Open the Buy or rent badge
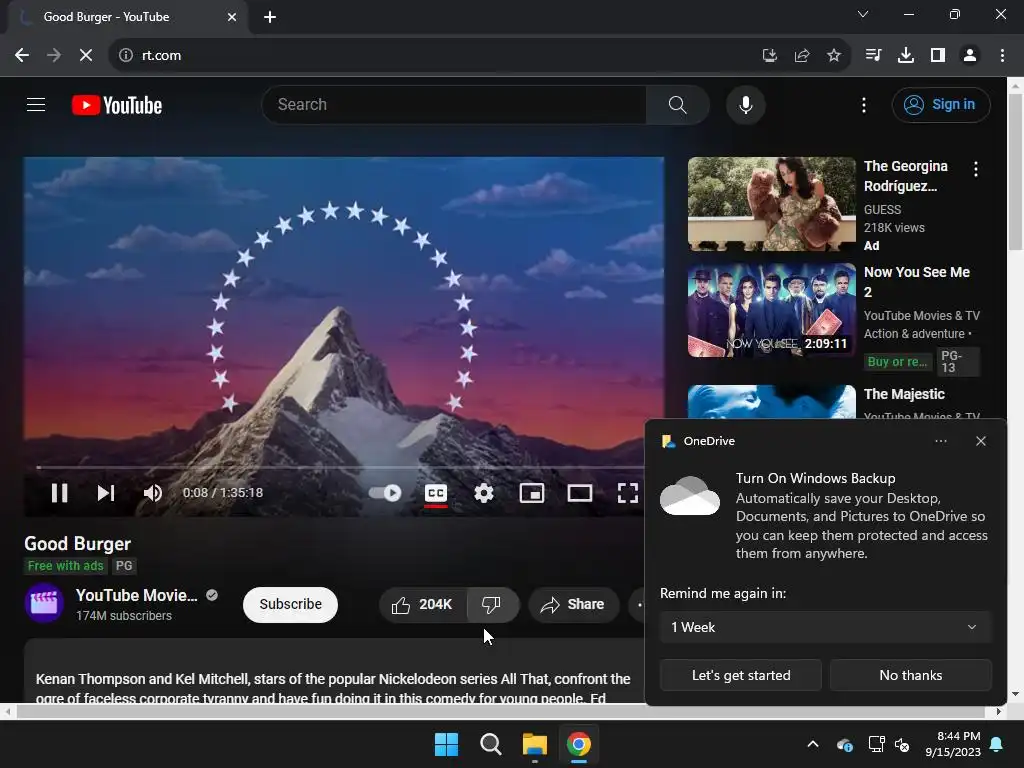 tap(897, 362)
